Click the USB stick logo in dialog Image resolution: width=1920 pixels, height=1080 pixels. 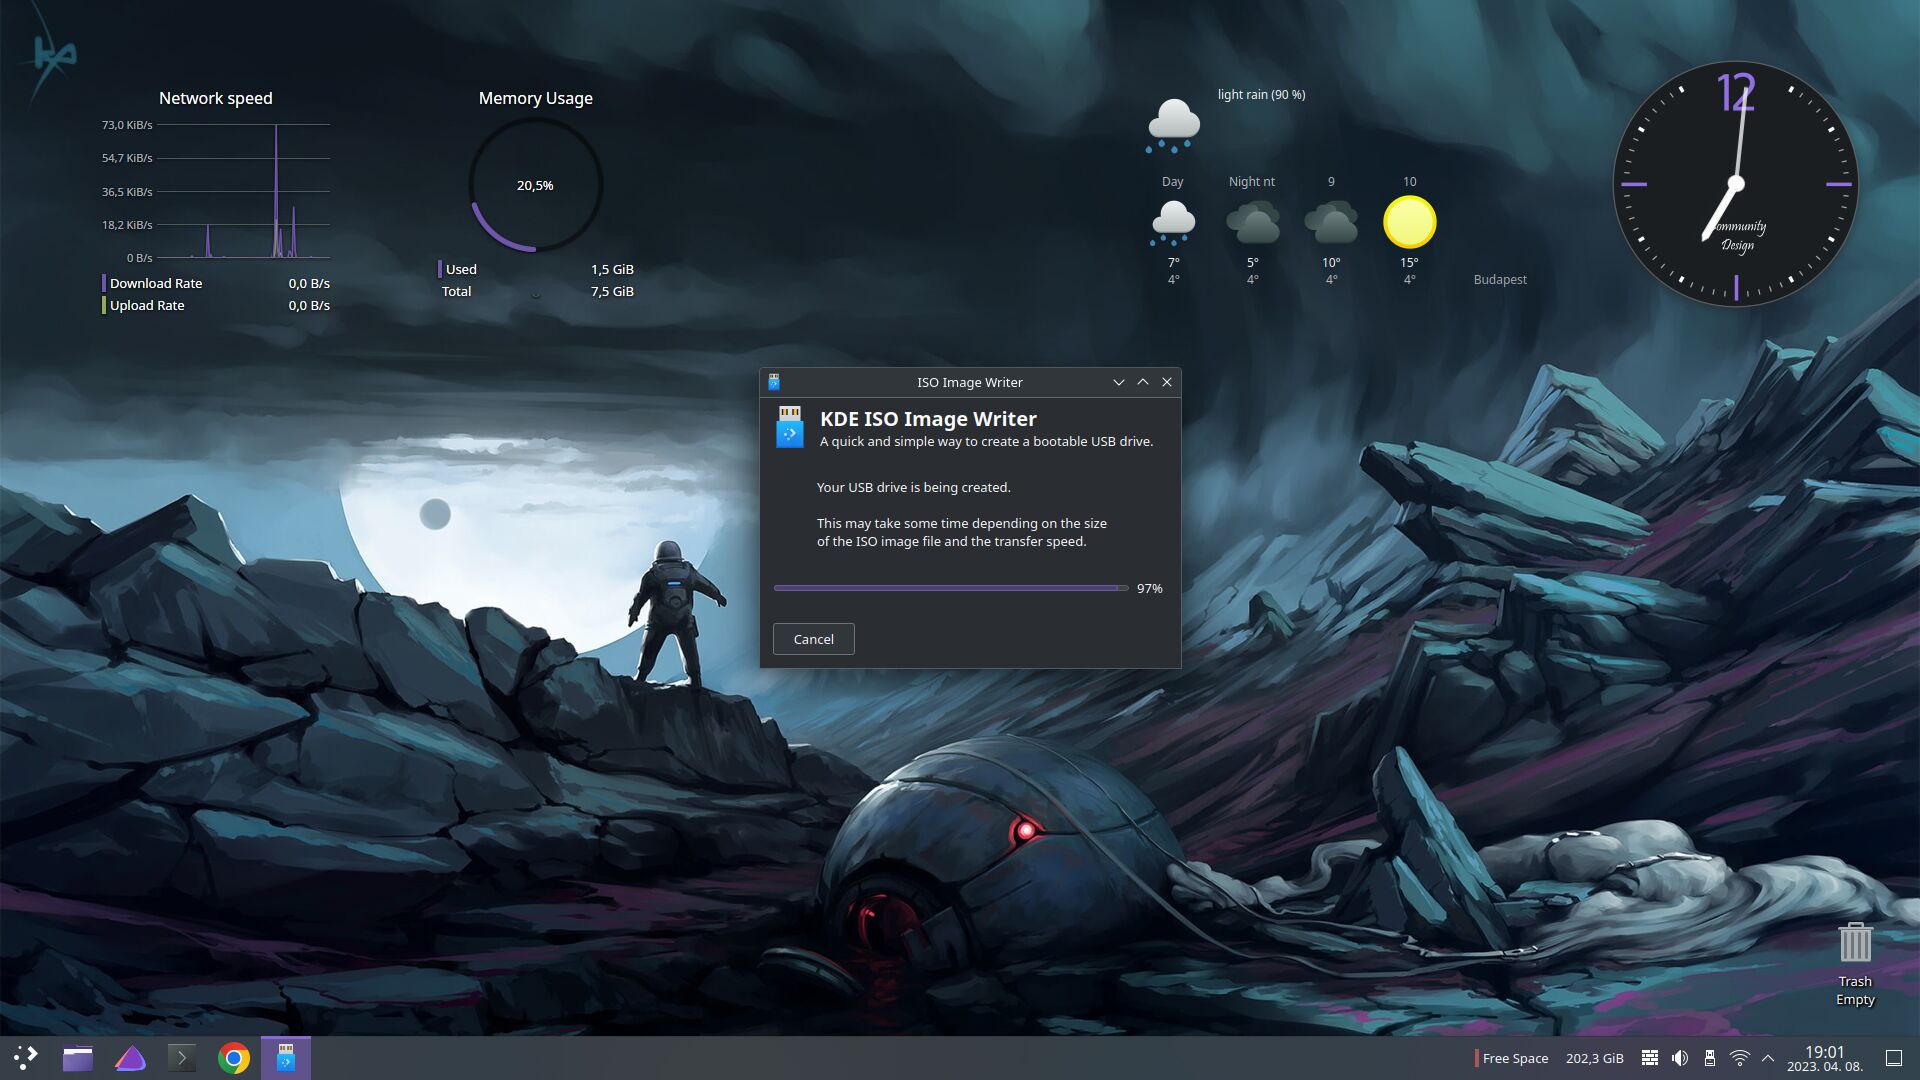point(790,427)
